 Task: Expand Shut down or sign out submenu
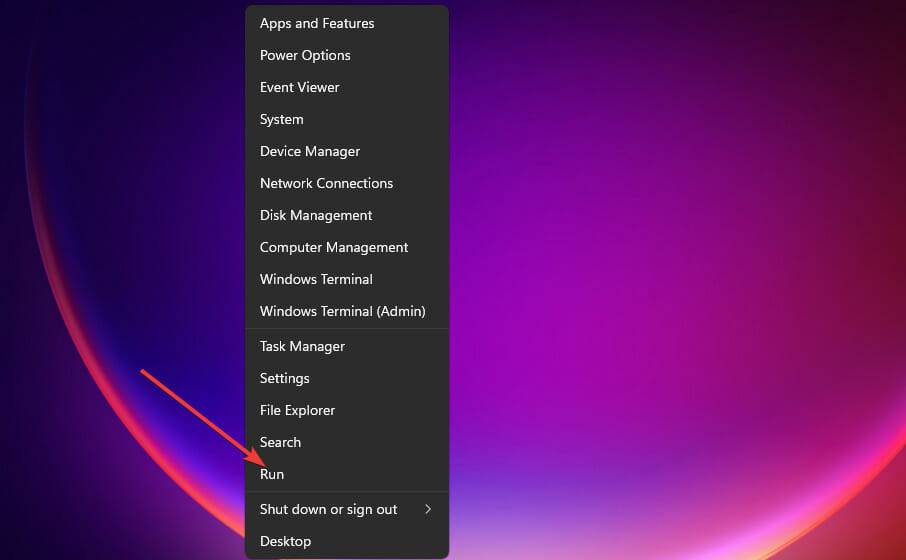click(x=328, y=509)
